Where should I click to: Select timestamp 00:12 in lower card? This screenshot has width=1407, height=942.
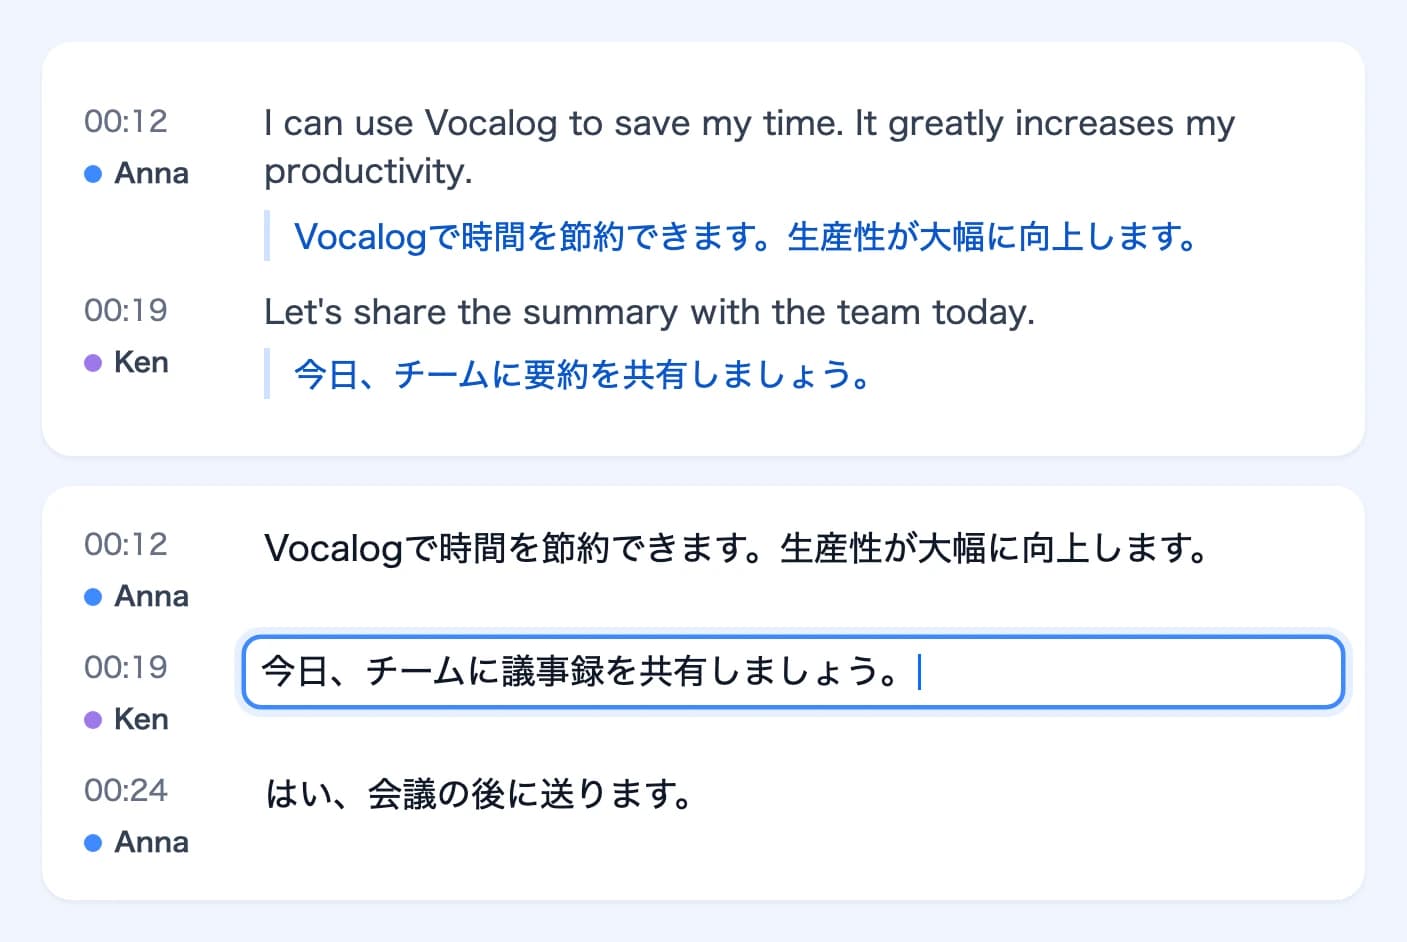(x=126, y=544)
